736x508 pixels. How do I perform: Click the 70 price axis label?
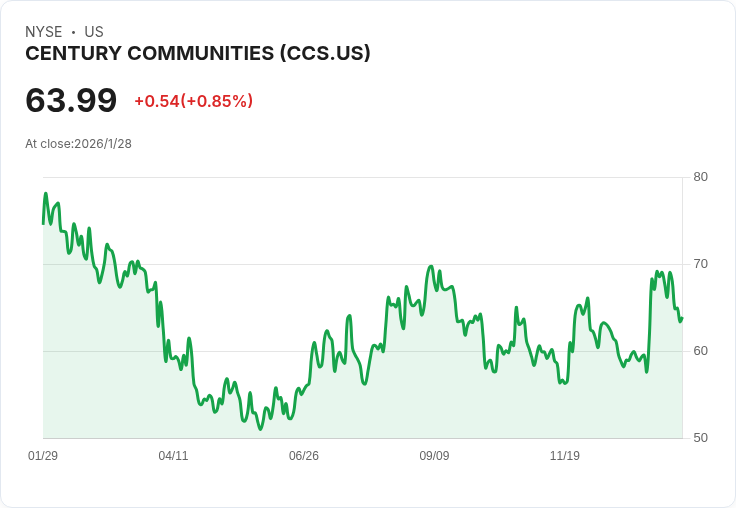700,264
